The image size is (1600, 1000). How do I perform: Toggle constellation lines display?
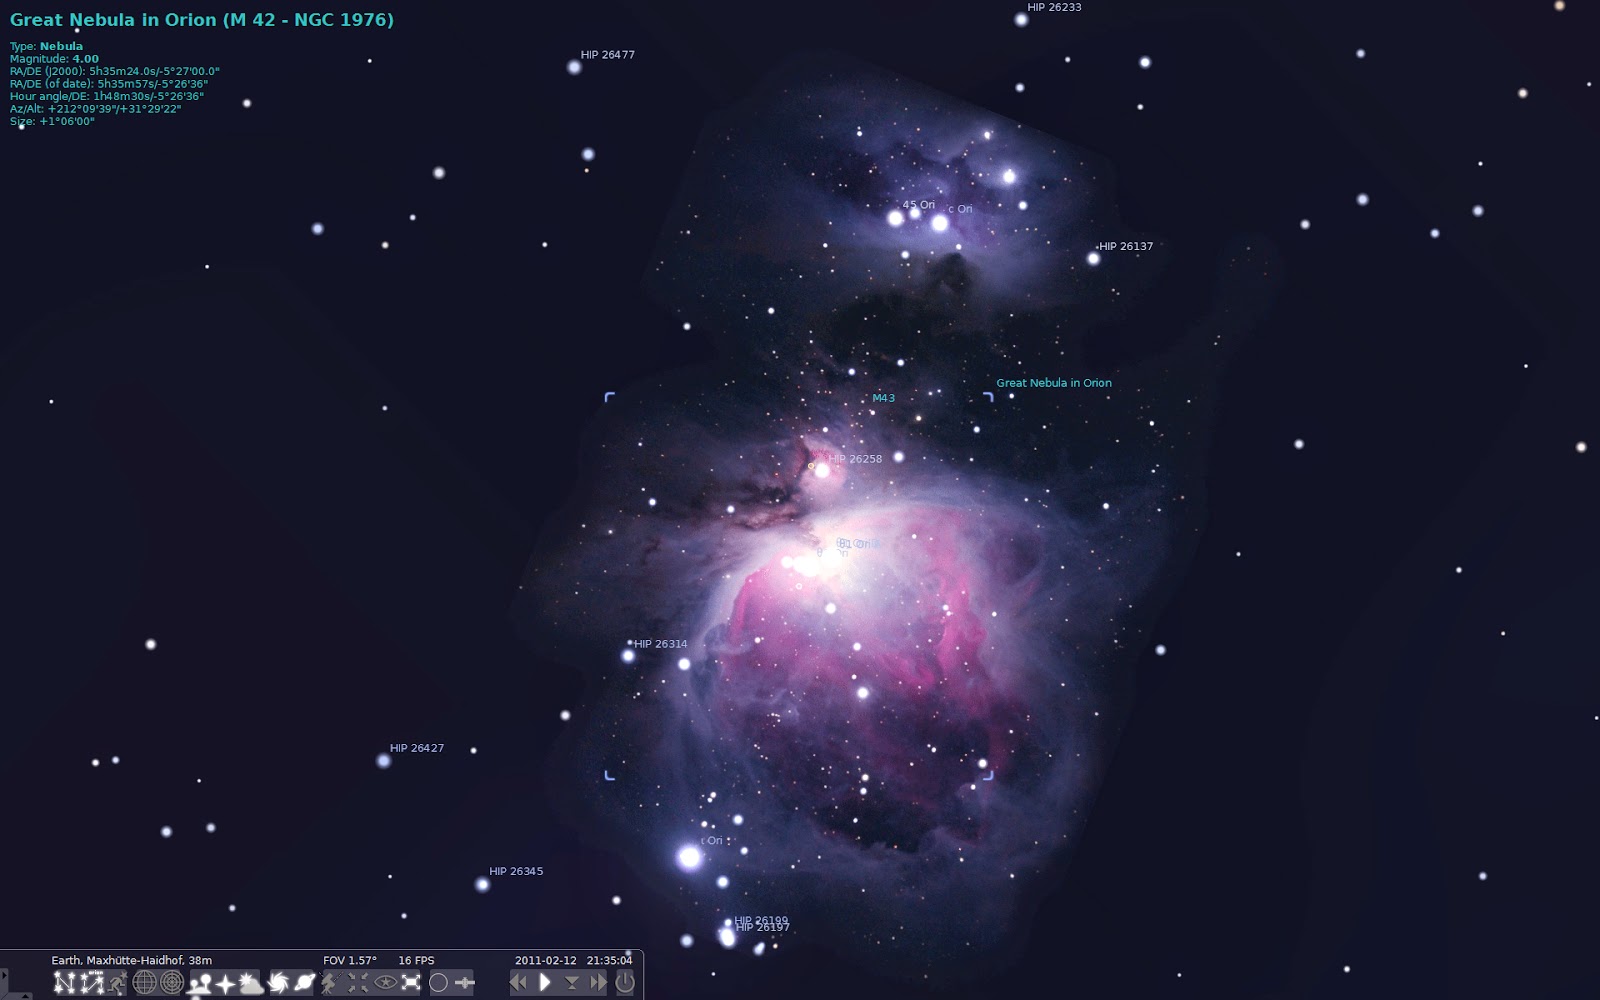pyautogui.click(x=64, y=983)
